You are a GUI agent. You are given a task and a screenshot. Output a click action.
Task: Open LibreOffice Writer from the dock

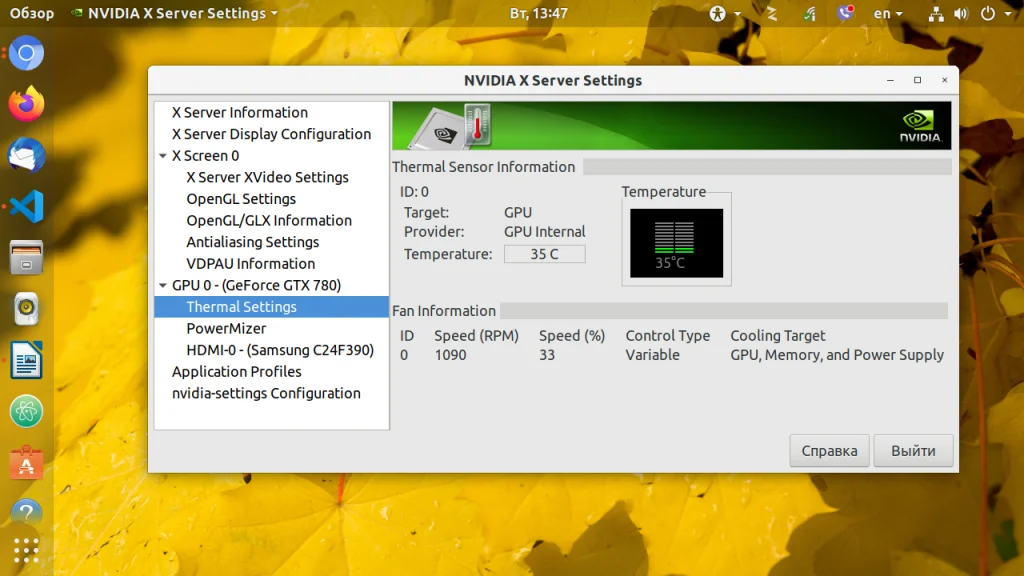tap(27, 360)
